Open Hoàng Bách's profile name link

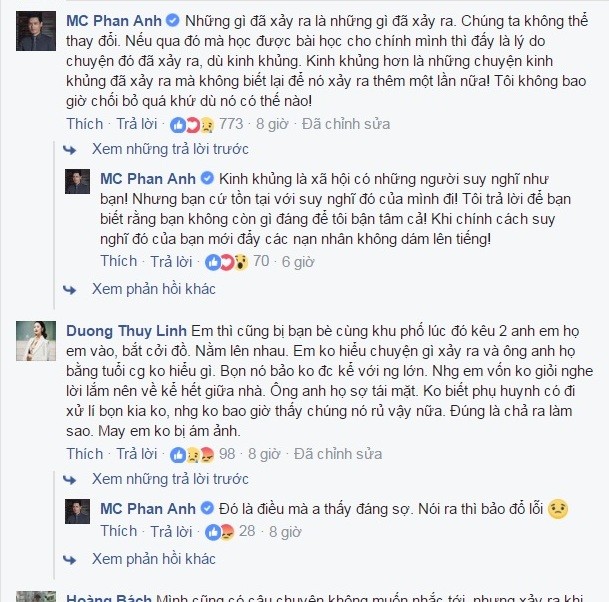point(109,597)
